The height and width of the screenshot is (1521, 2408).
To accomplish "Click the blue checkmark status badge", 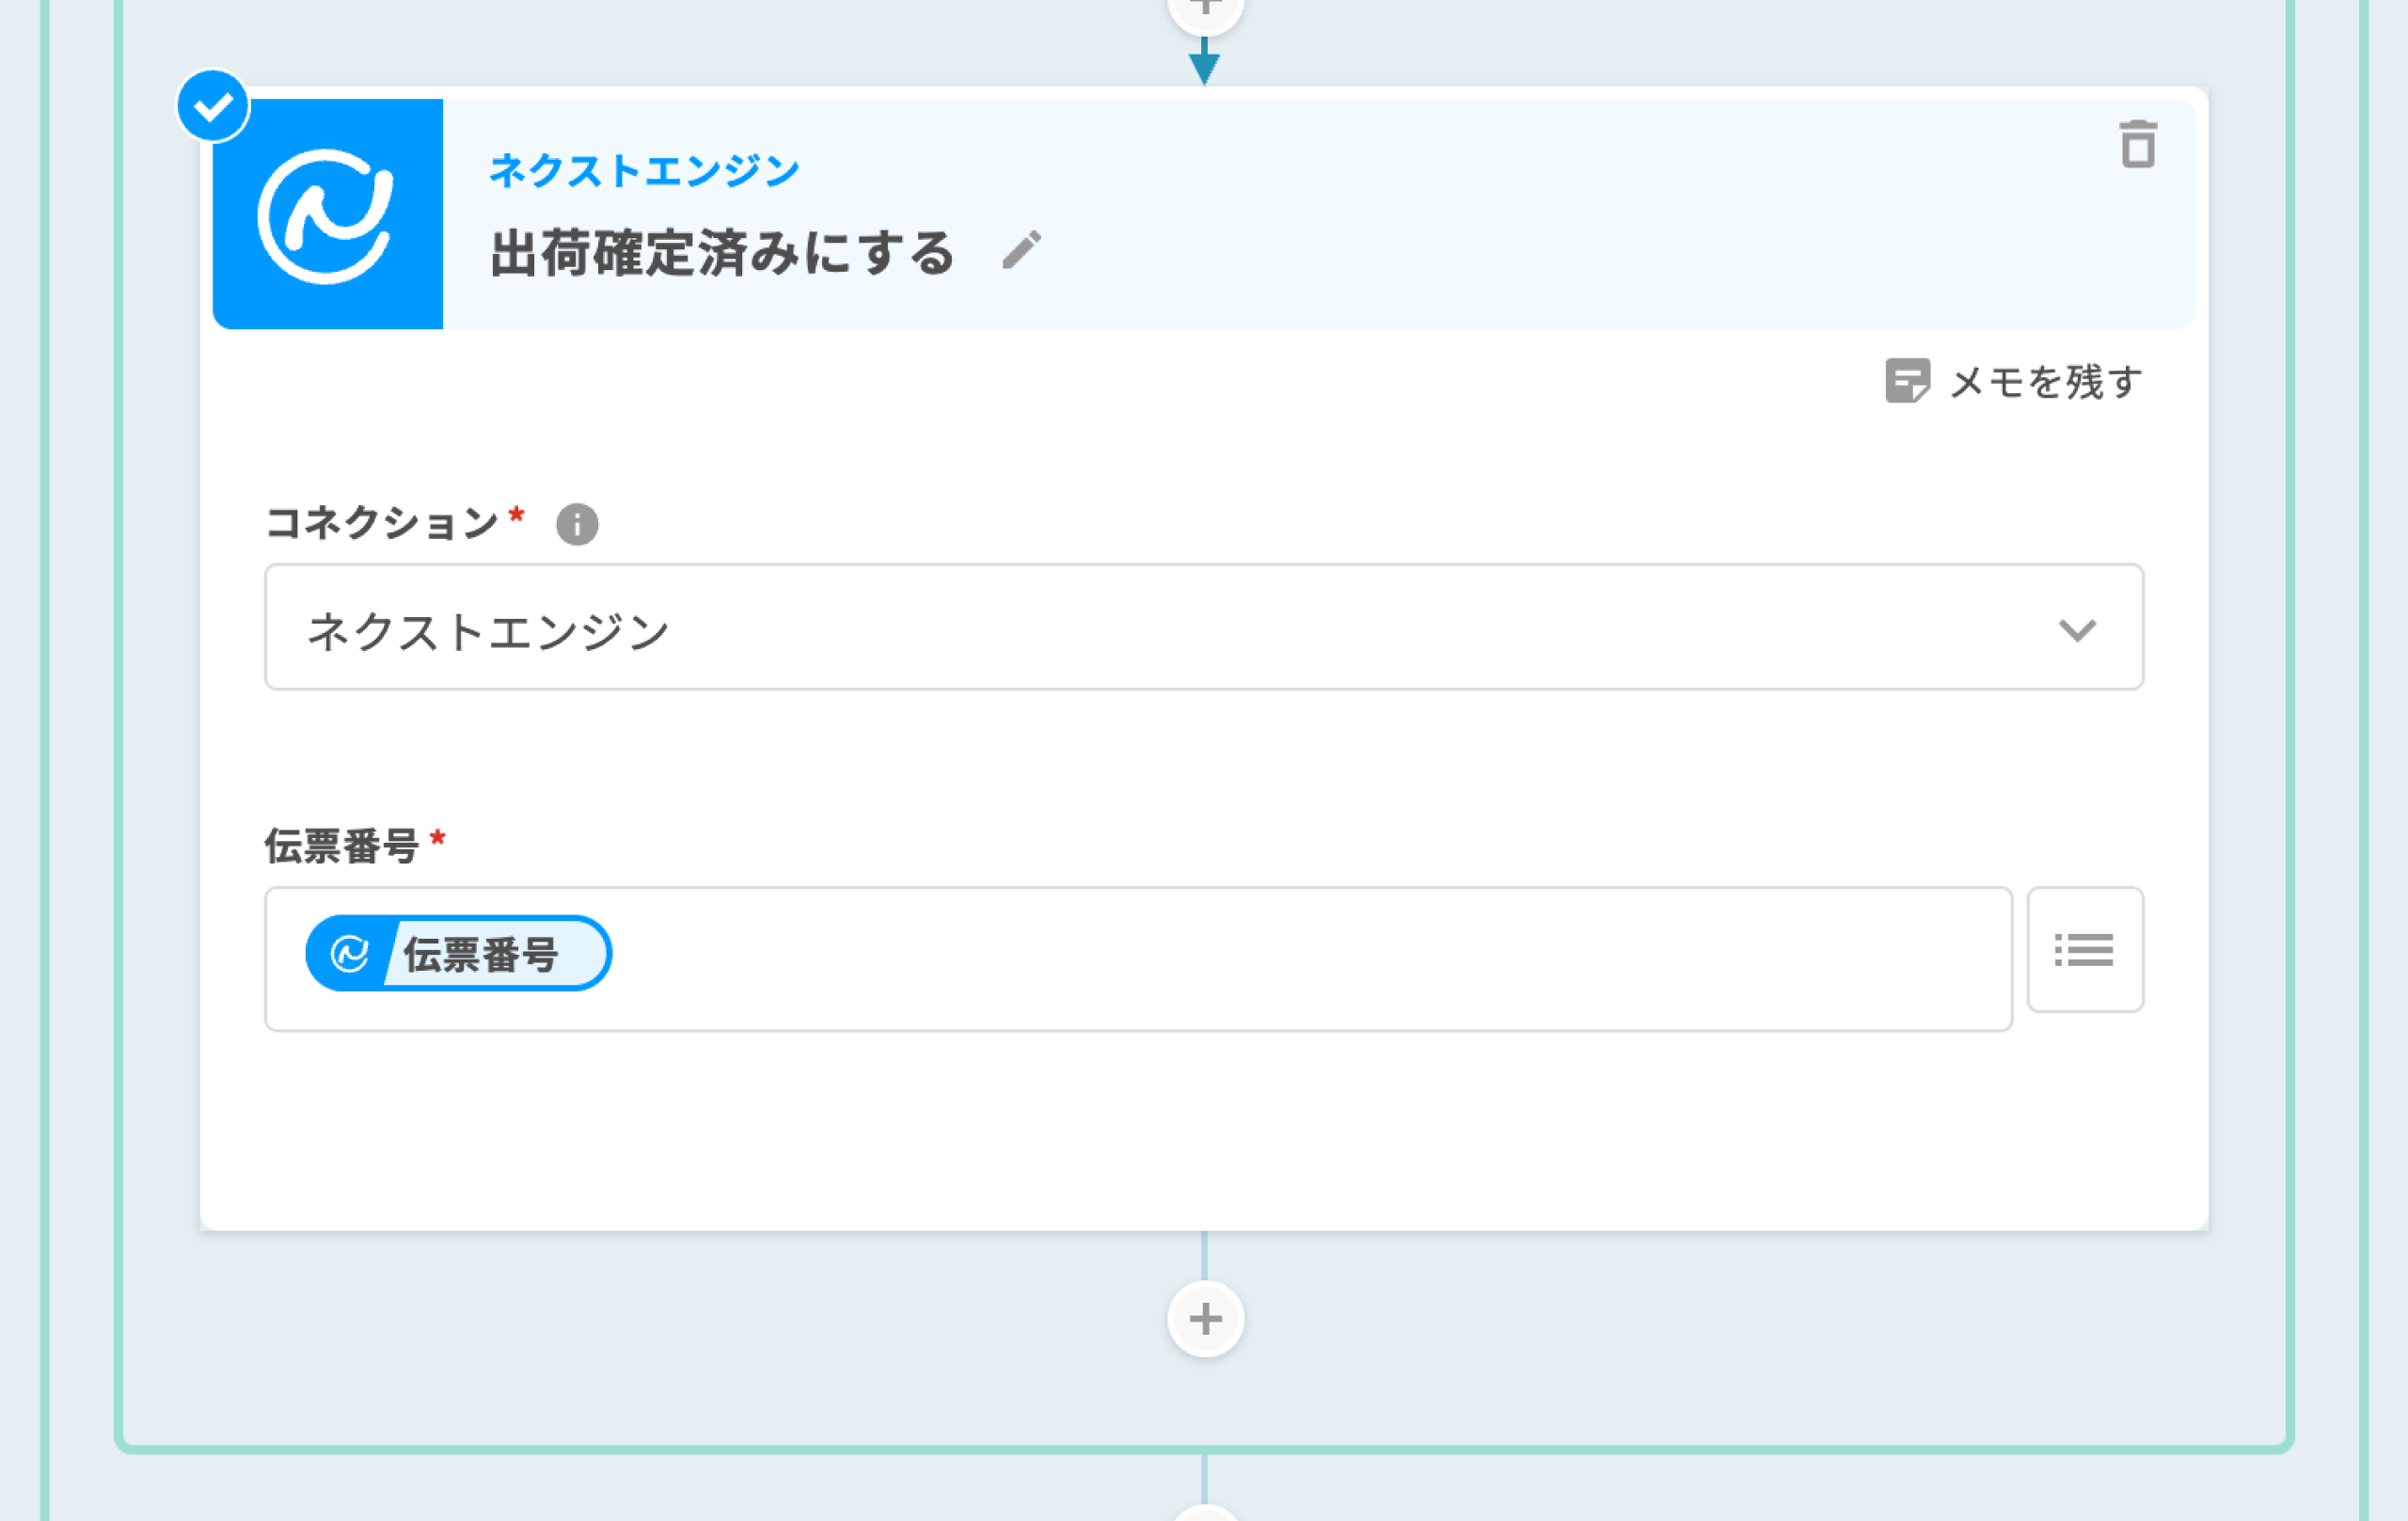I will tap(213, 106).
